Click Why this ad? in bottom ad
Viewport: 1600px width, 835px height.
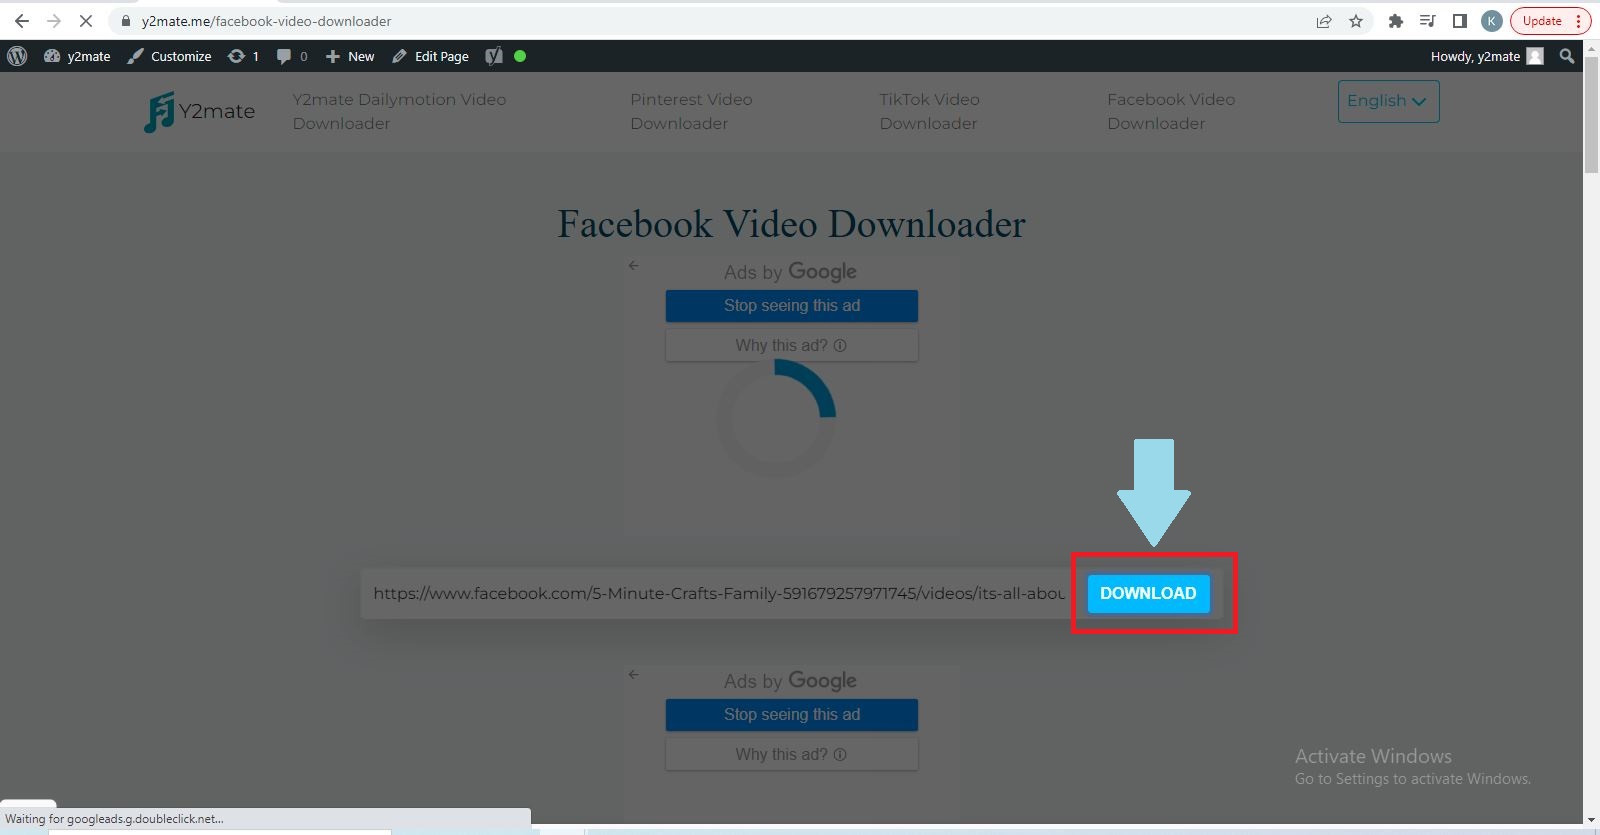(x=792, y=754)
